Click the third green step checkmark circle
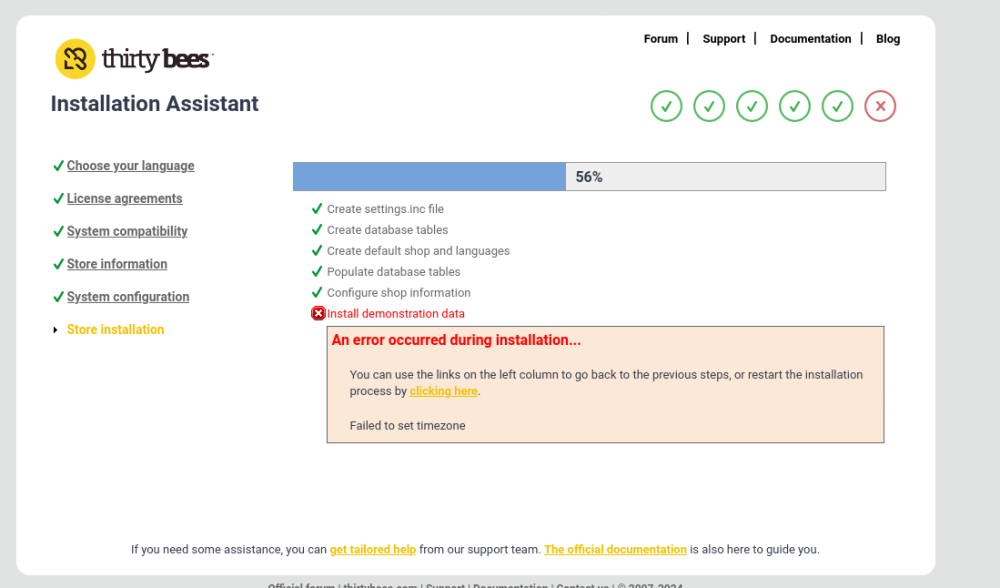Viewport: 1000px width, 588px height. [752, 106]
